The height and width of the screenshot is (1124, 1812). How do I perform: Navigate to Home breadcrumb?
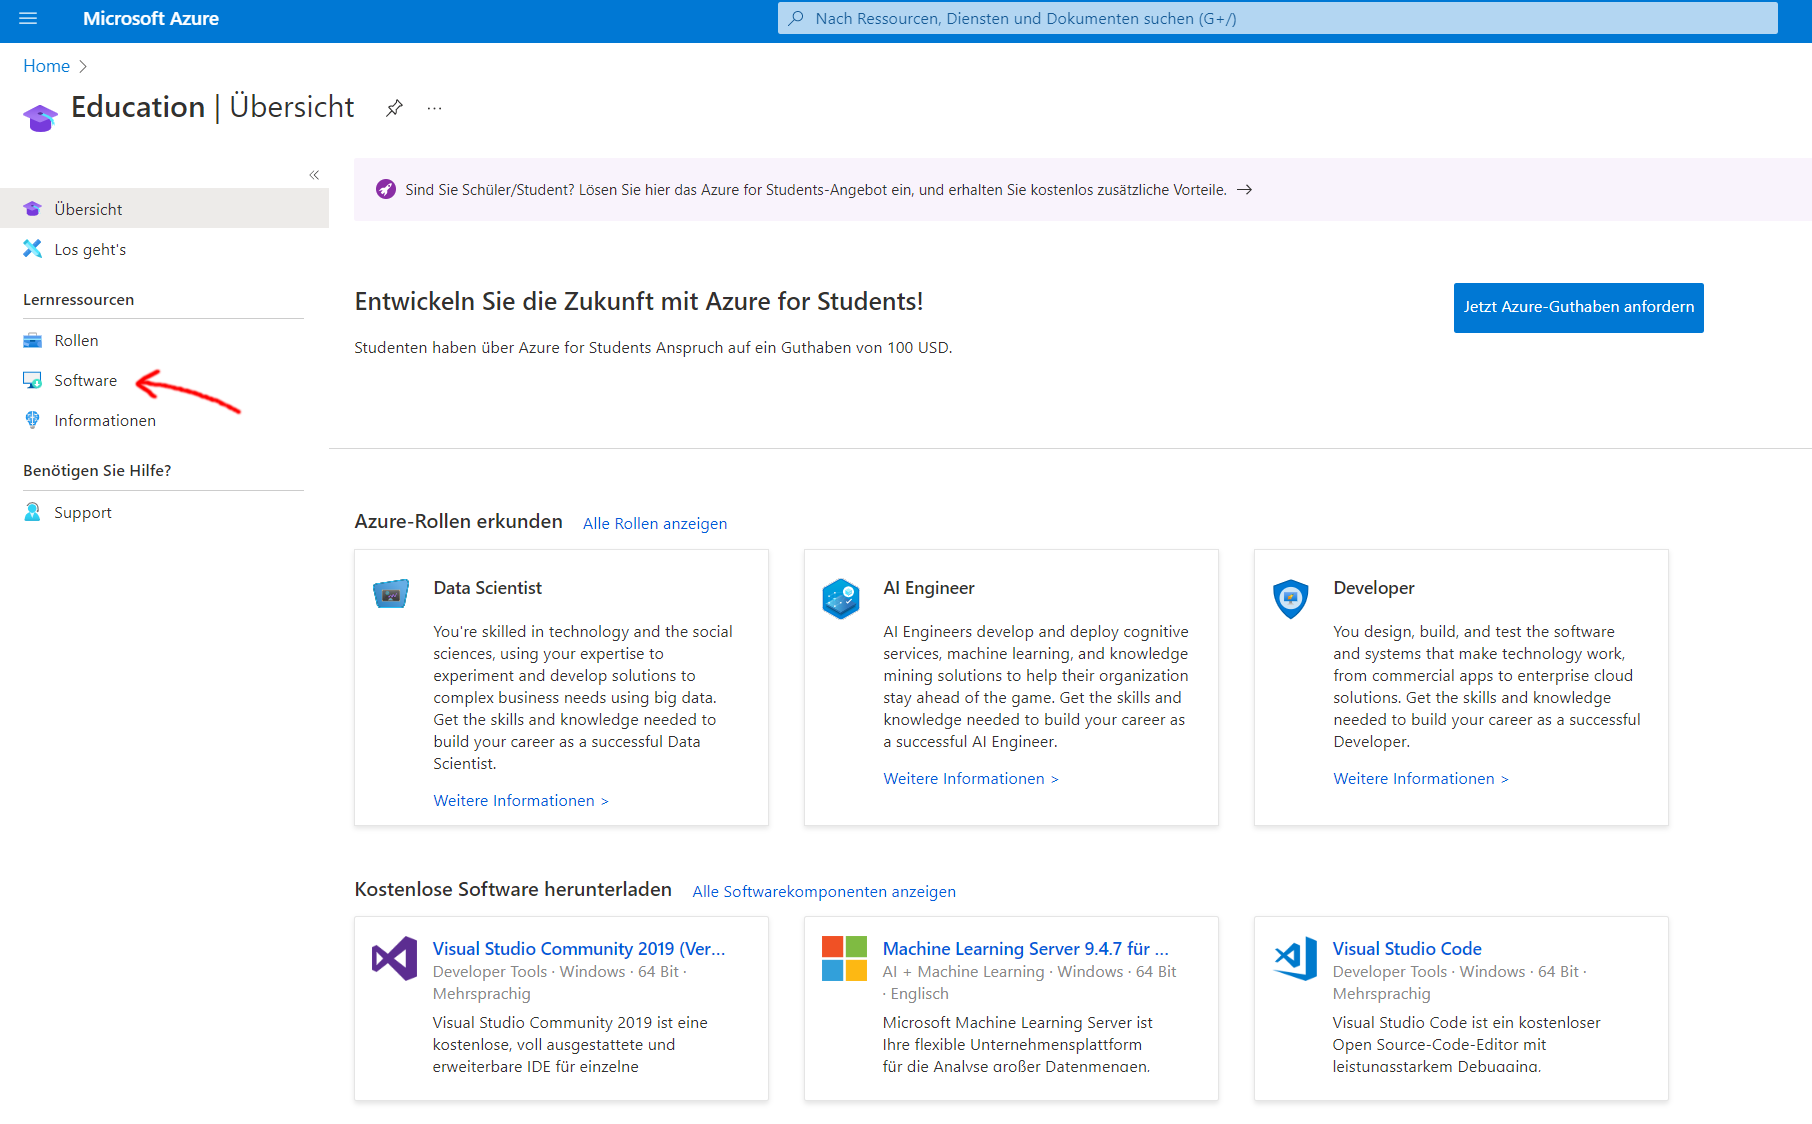click(x=46, y=66)
